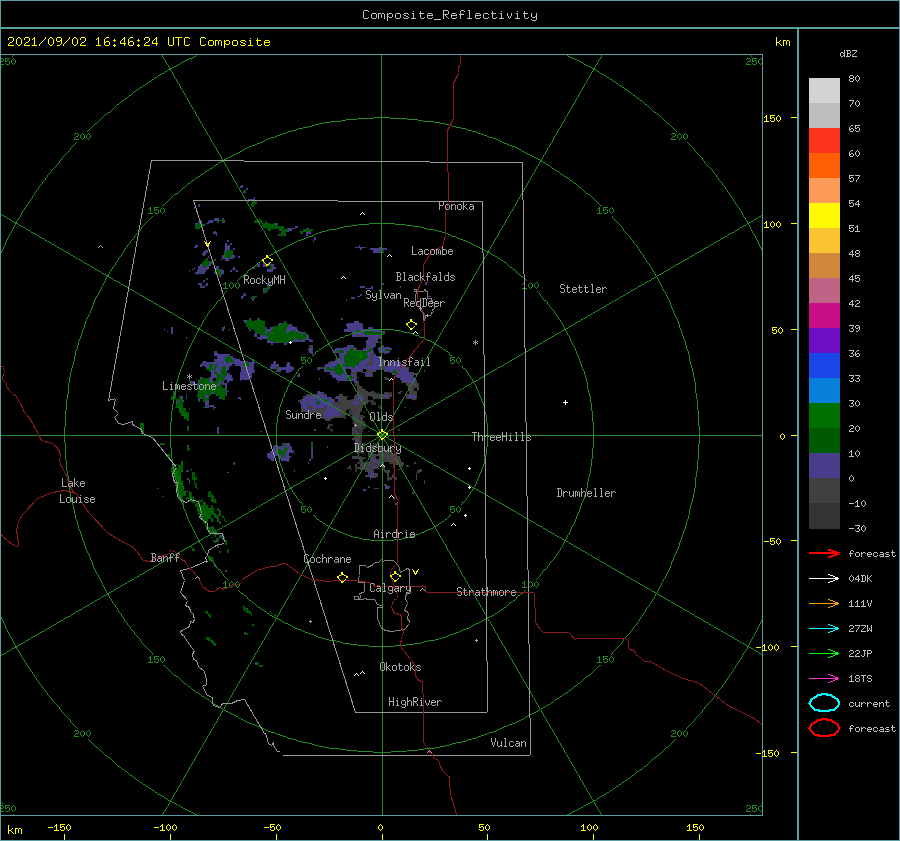Click the -150 tick on bottom axis

59,827
